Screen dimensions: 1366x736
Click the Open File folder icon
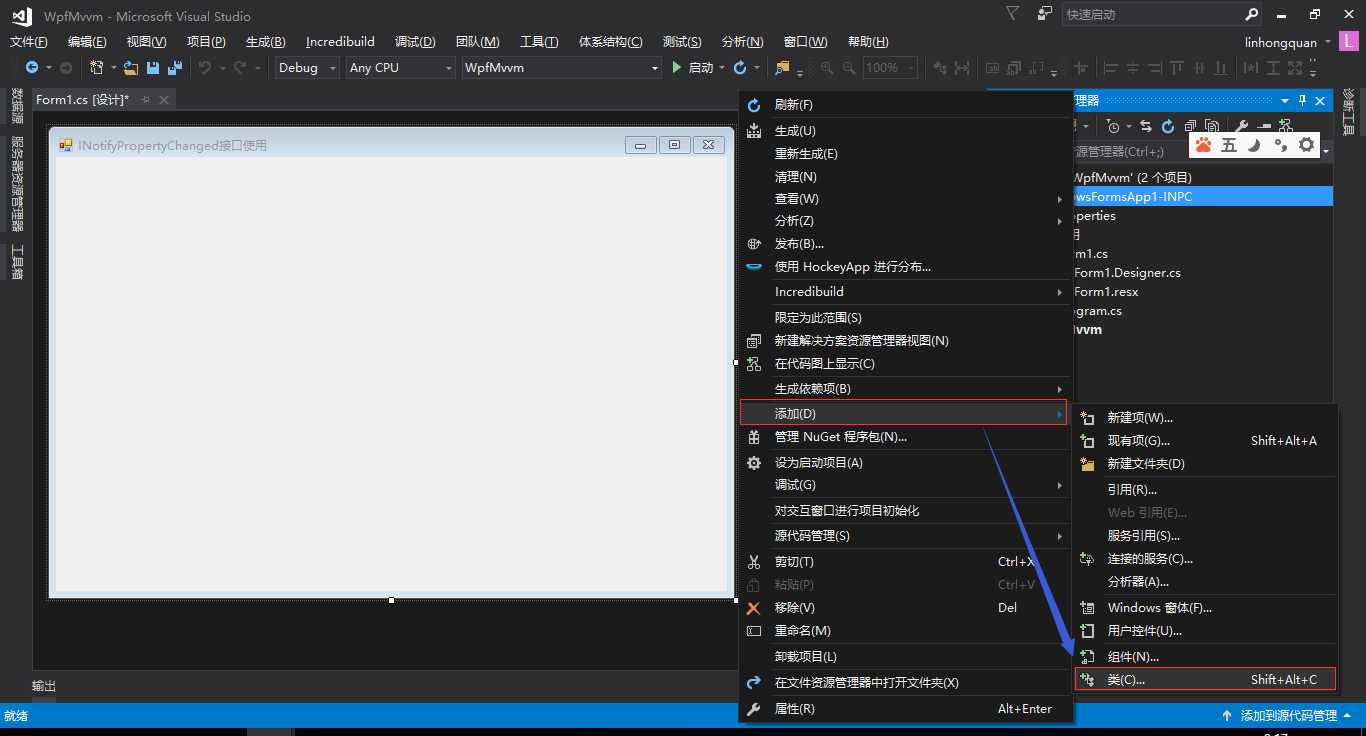pyautogui.click(x=131, y=67)
